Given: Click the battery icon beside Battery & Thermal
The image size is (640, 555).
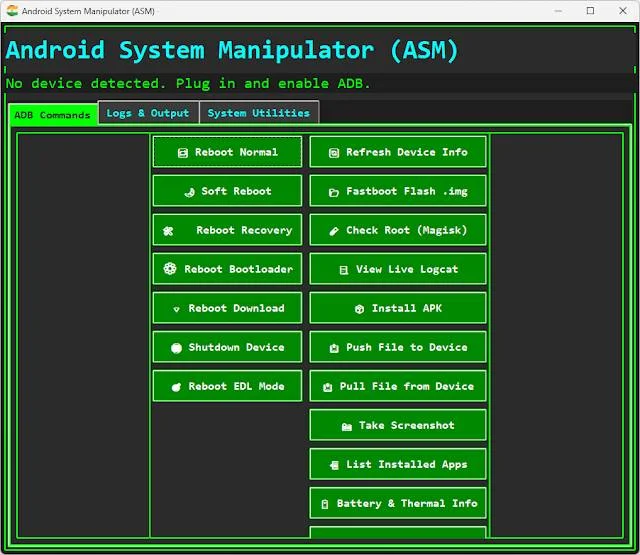Looking at the screenshot, I should click(325, 504).
